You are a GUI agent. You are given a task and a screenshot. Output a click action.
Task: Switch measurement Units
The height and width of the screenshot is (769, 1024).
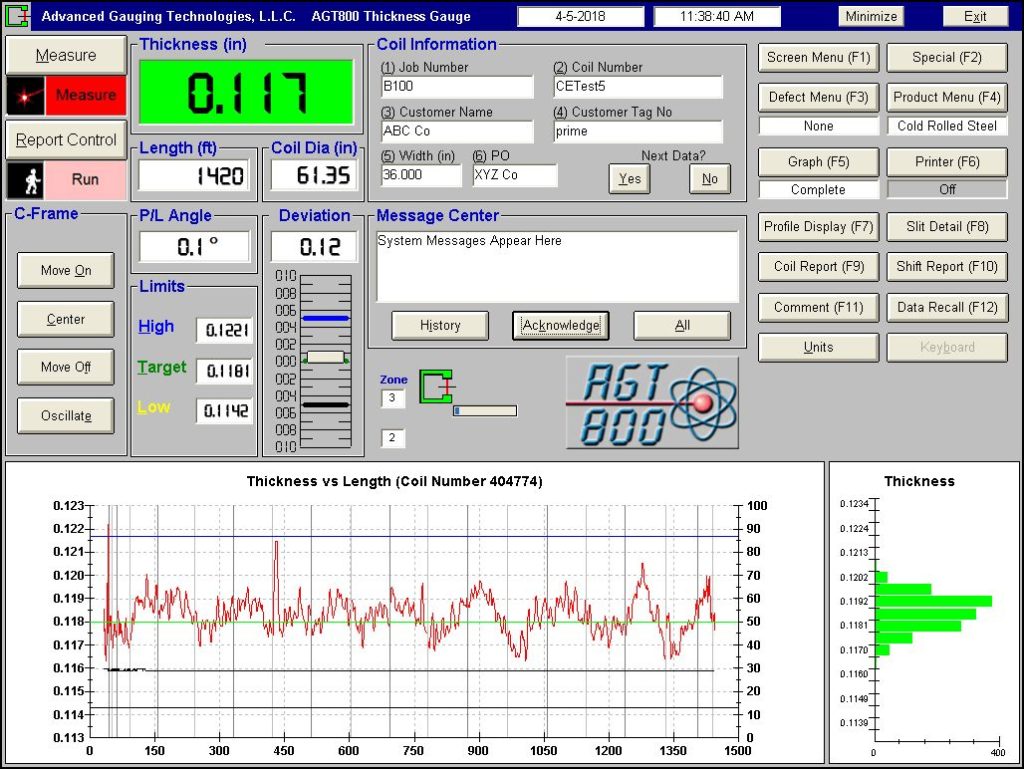817,347
